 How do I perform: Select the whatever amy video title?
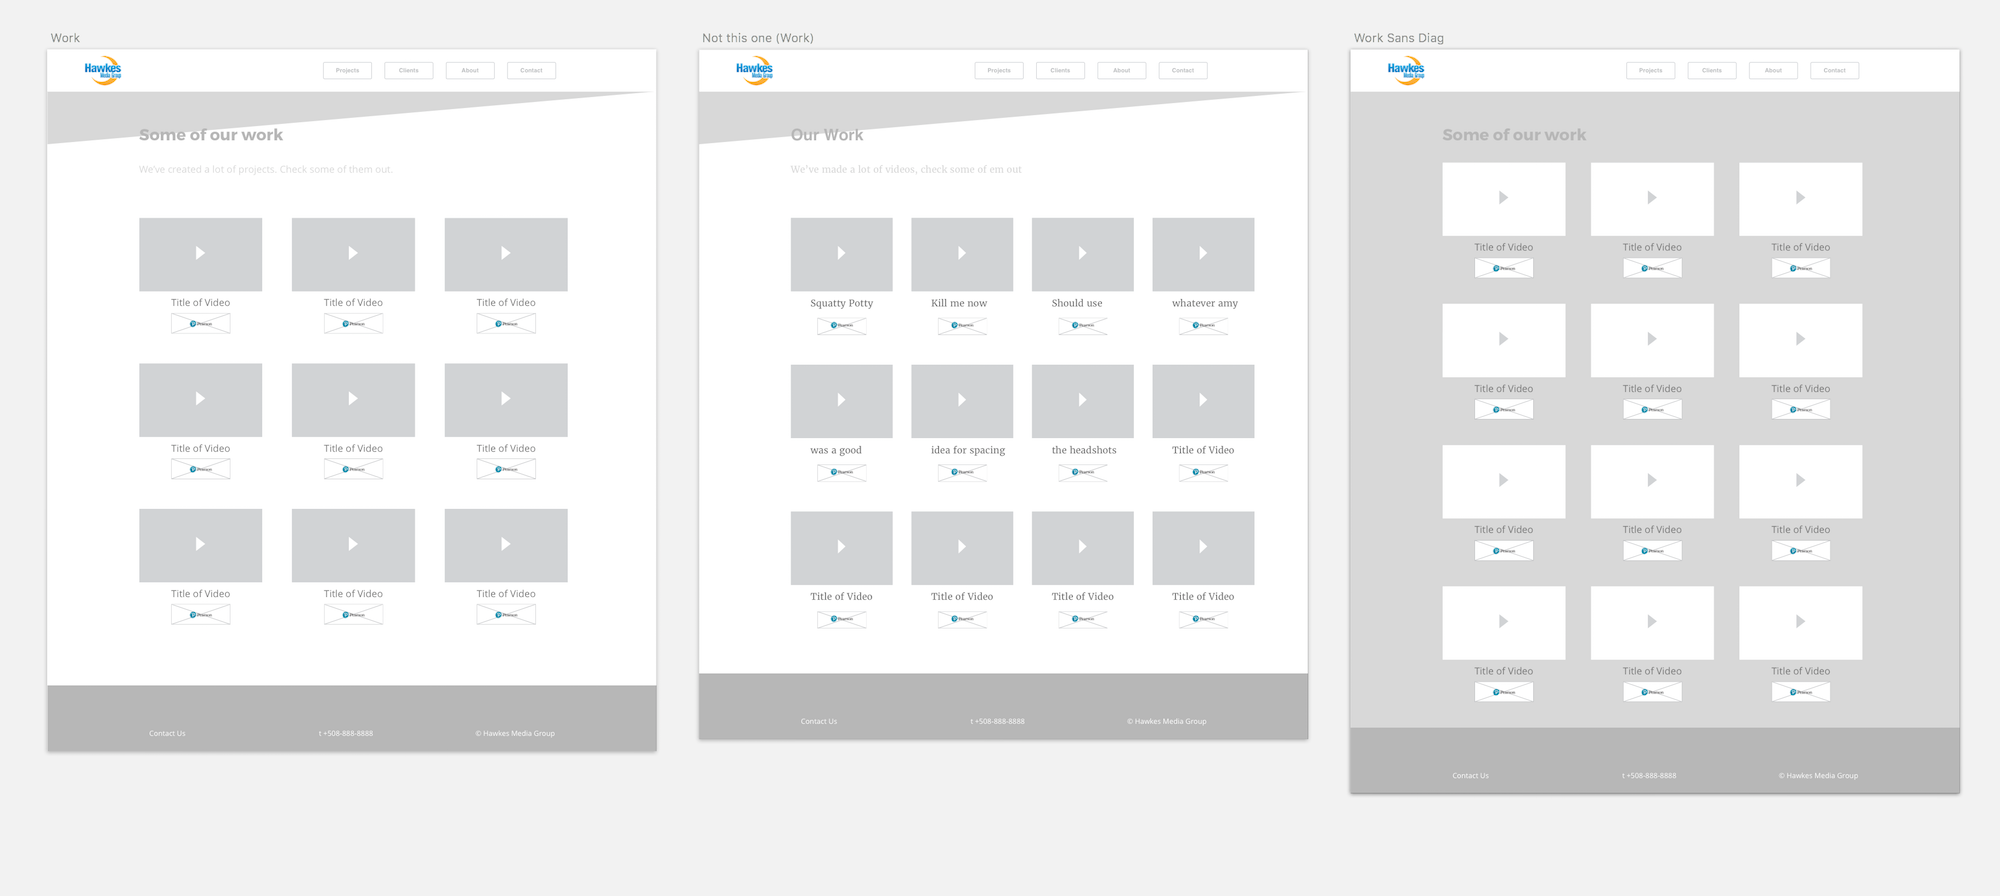point(1205,303)
